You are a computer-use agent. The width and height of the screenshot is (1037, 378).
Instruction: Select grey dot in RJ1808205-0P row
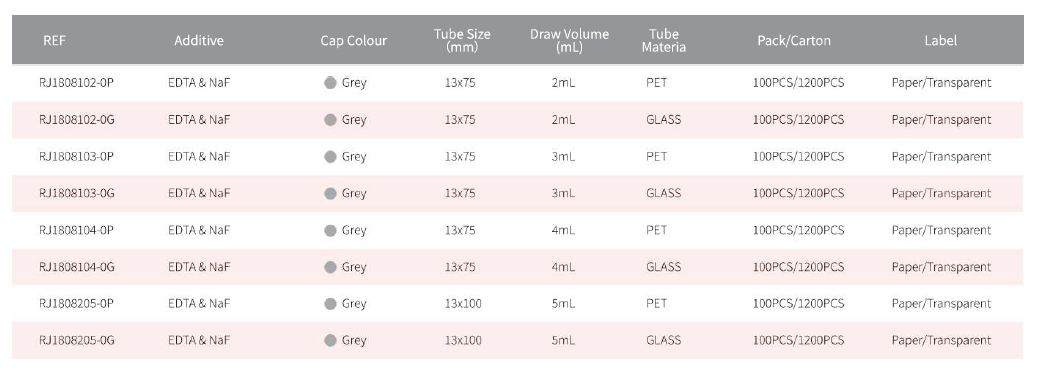pyautogui.click(x=330, y=304)
